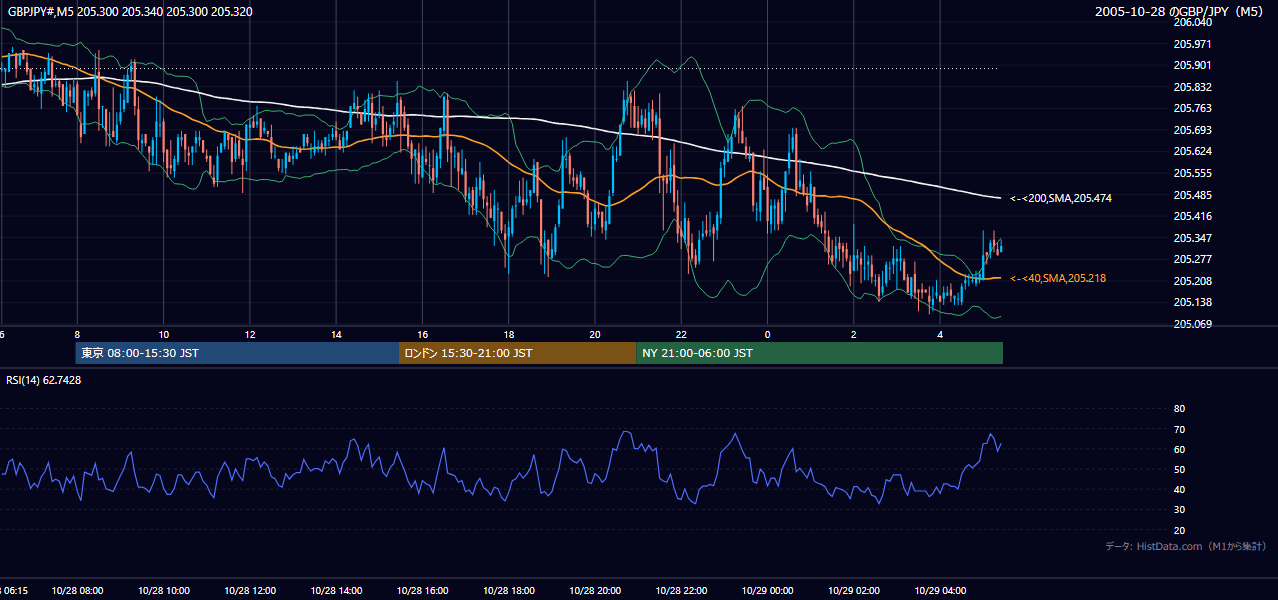
Task: Click price axis label 205.901
Action: 1193,66
